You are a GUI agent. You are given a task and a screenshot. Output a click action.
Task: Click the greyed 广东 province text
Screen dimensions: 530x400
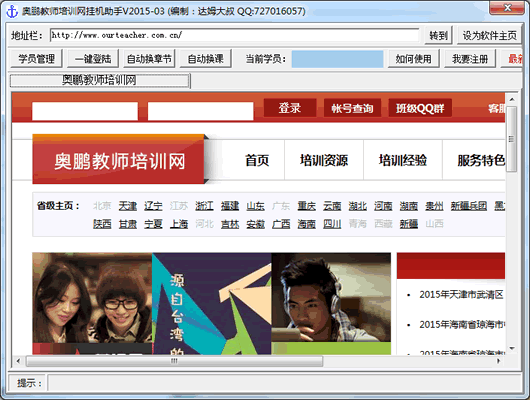click(x=281, y=206)
